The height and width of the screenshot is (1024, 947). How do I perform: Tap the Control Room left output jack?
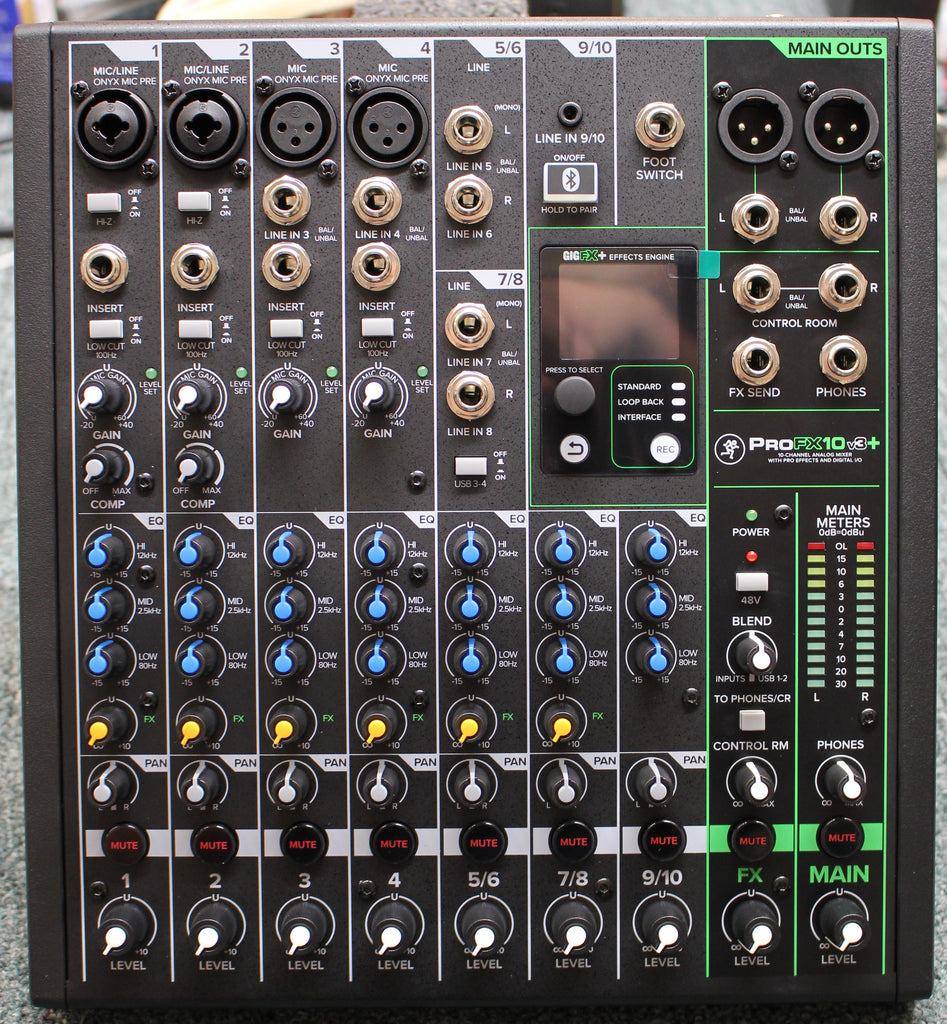point(756,287)
